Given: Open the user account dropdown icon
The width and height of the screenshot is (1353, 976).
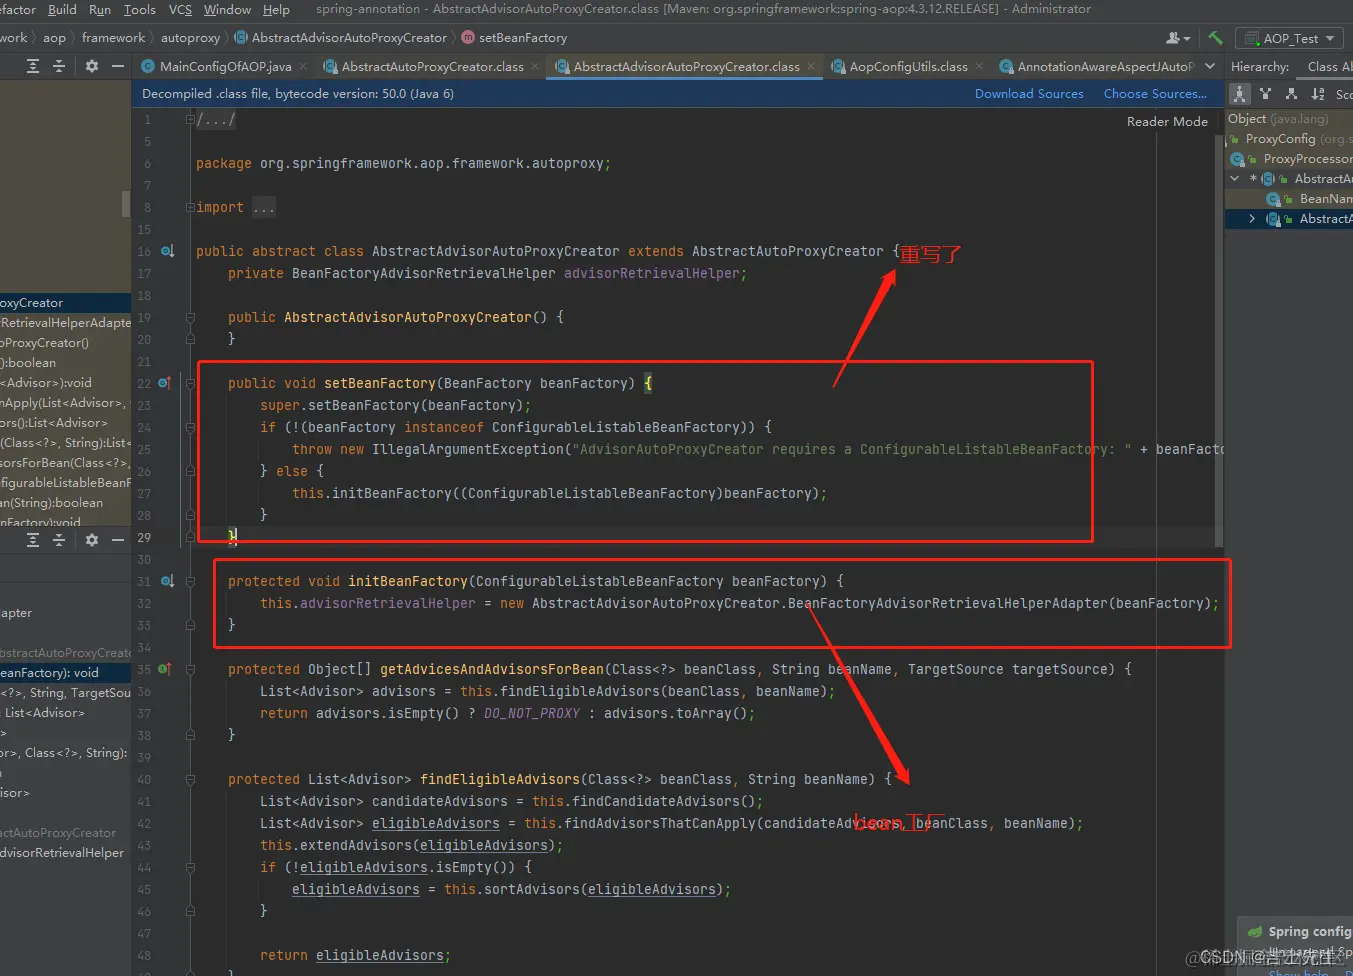Looking at the screenshot, I should tap(1178, 38).
